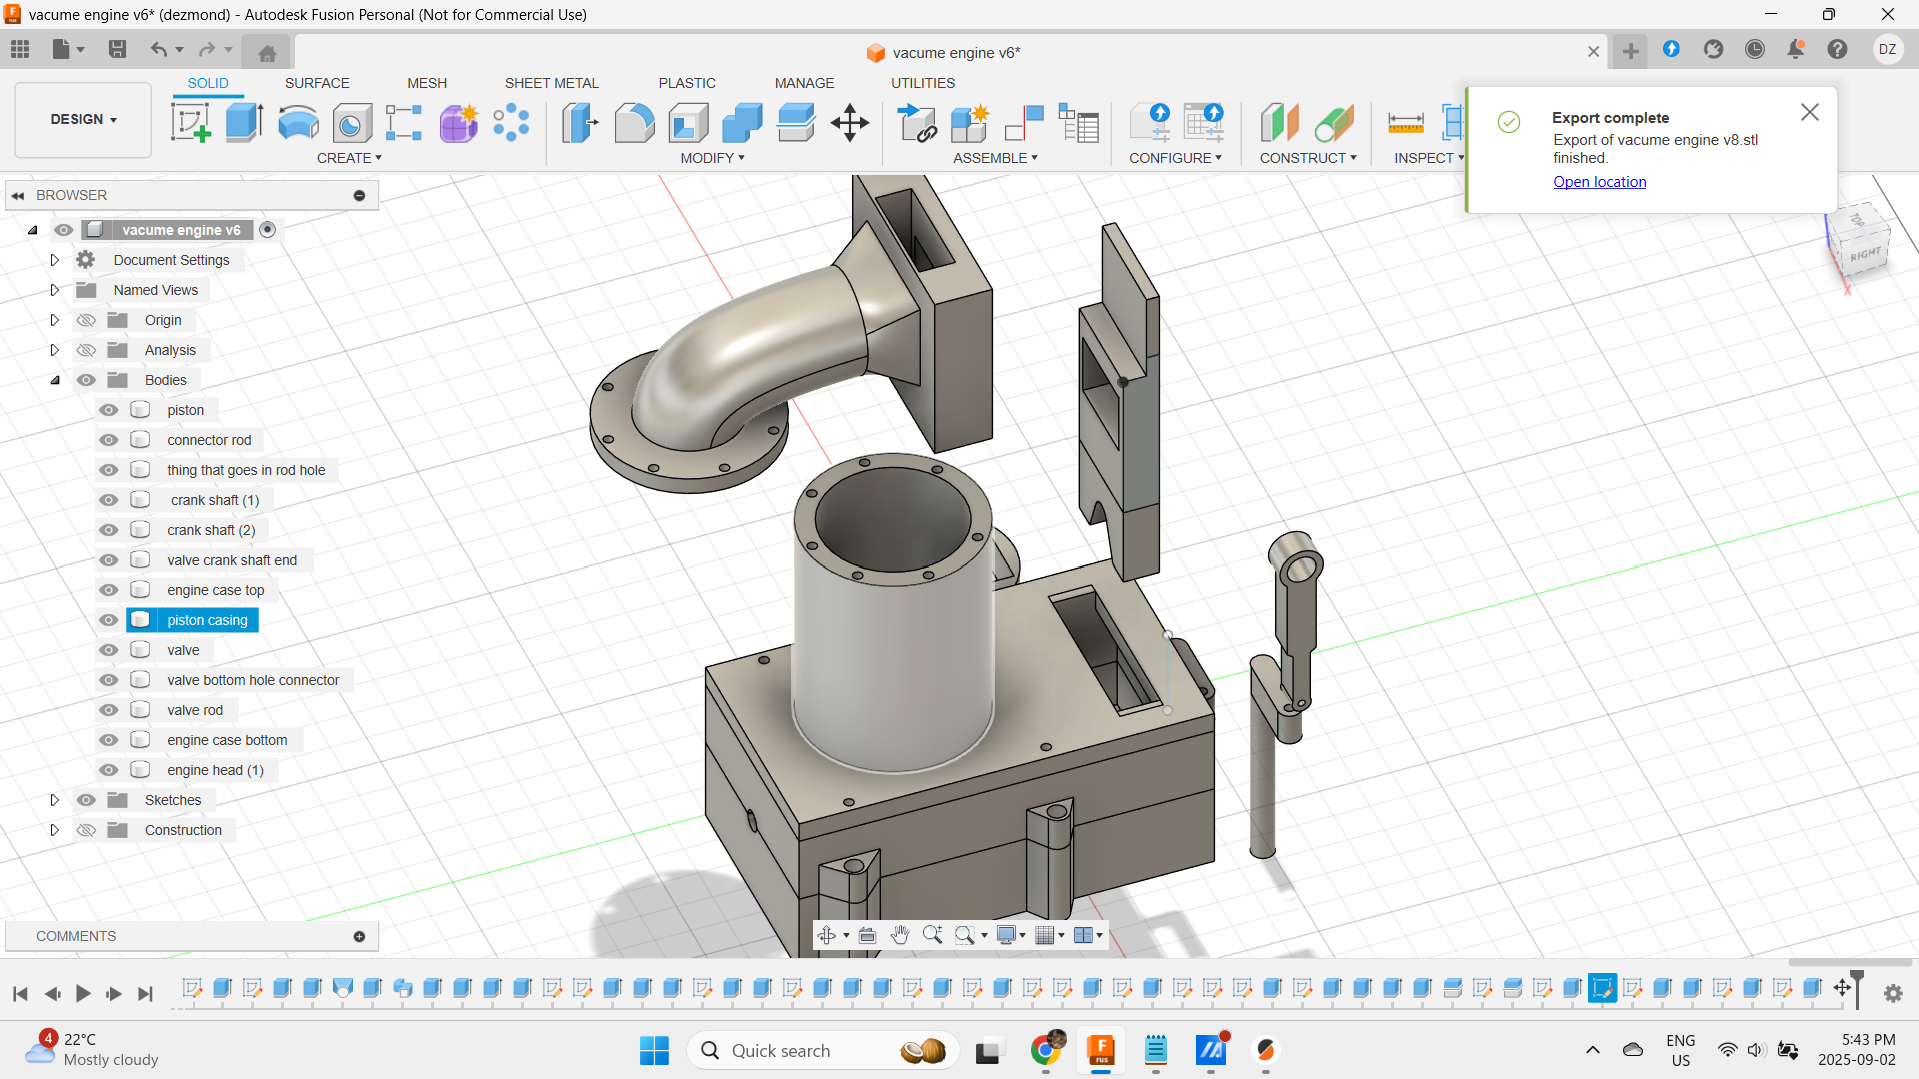This screenshot has width=1919, height=1079.
Task: Click the ViewCube RIGHT face
Action: pyautogui.click(x=1864, y=254)
